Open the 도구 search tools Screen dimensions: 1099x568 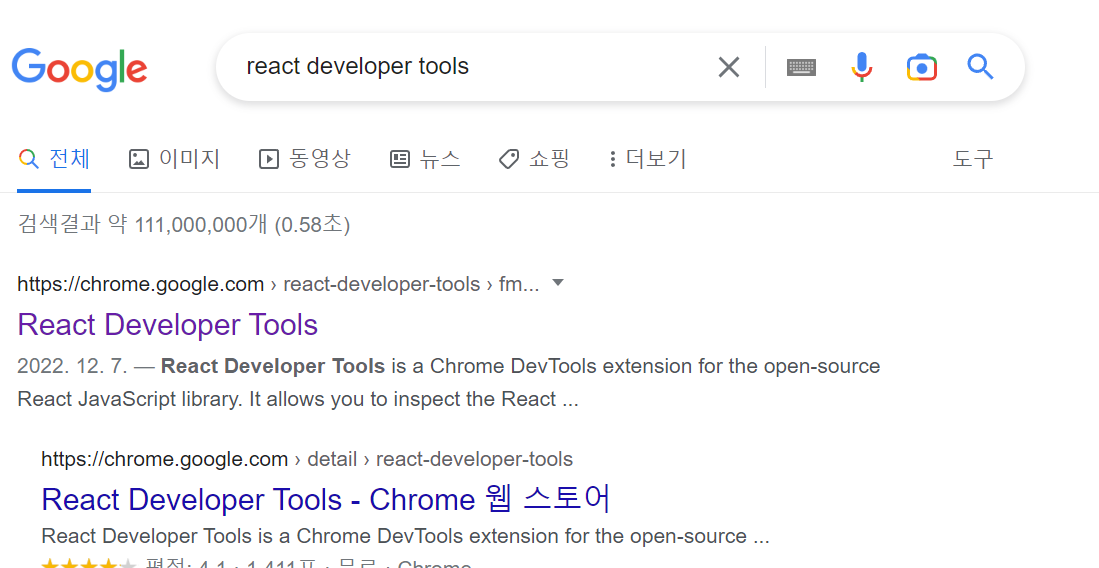pos(973,159)
